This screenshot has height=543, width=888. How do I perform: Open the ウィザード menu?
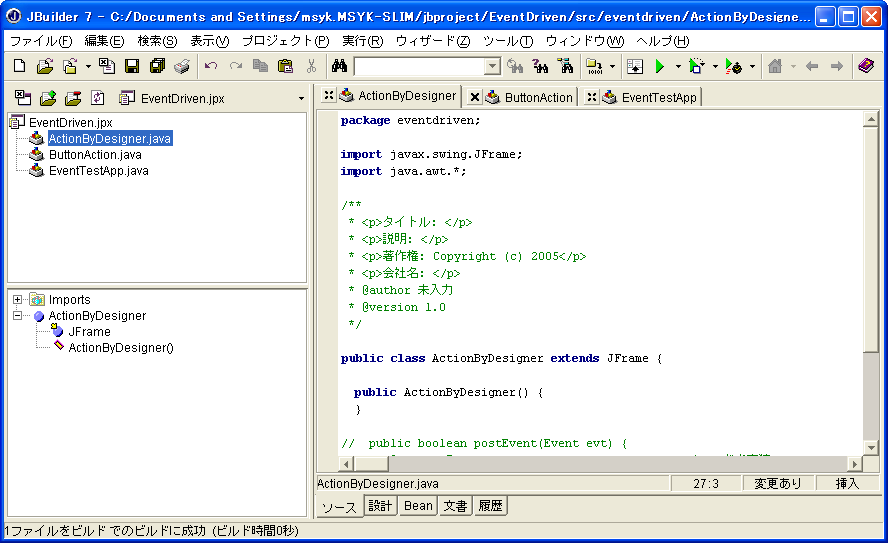[x=432, y=41]
